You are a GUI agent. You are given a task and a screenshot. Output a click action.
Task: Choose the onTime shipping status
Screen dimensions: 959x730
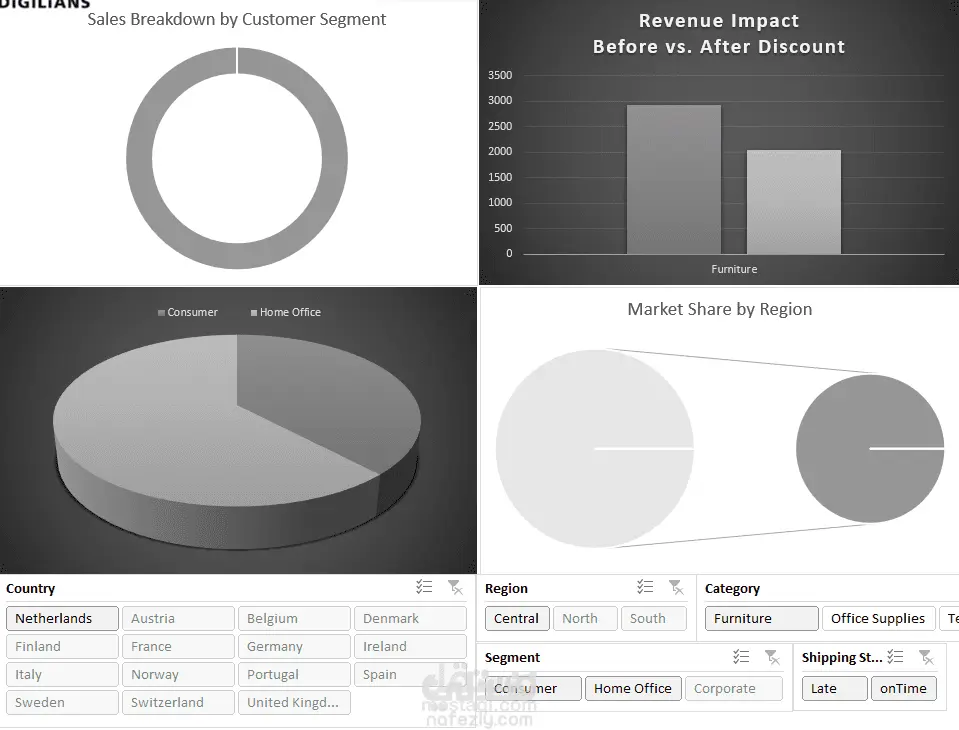point(903,688)
